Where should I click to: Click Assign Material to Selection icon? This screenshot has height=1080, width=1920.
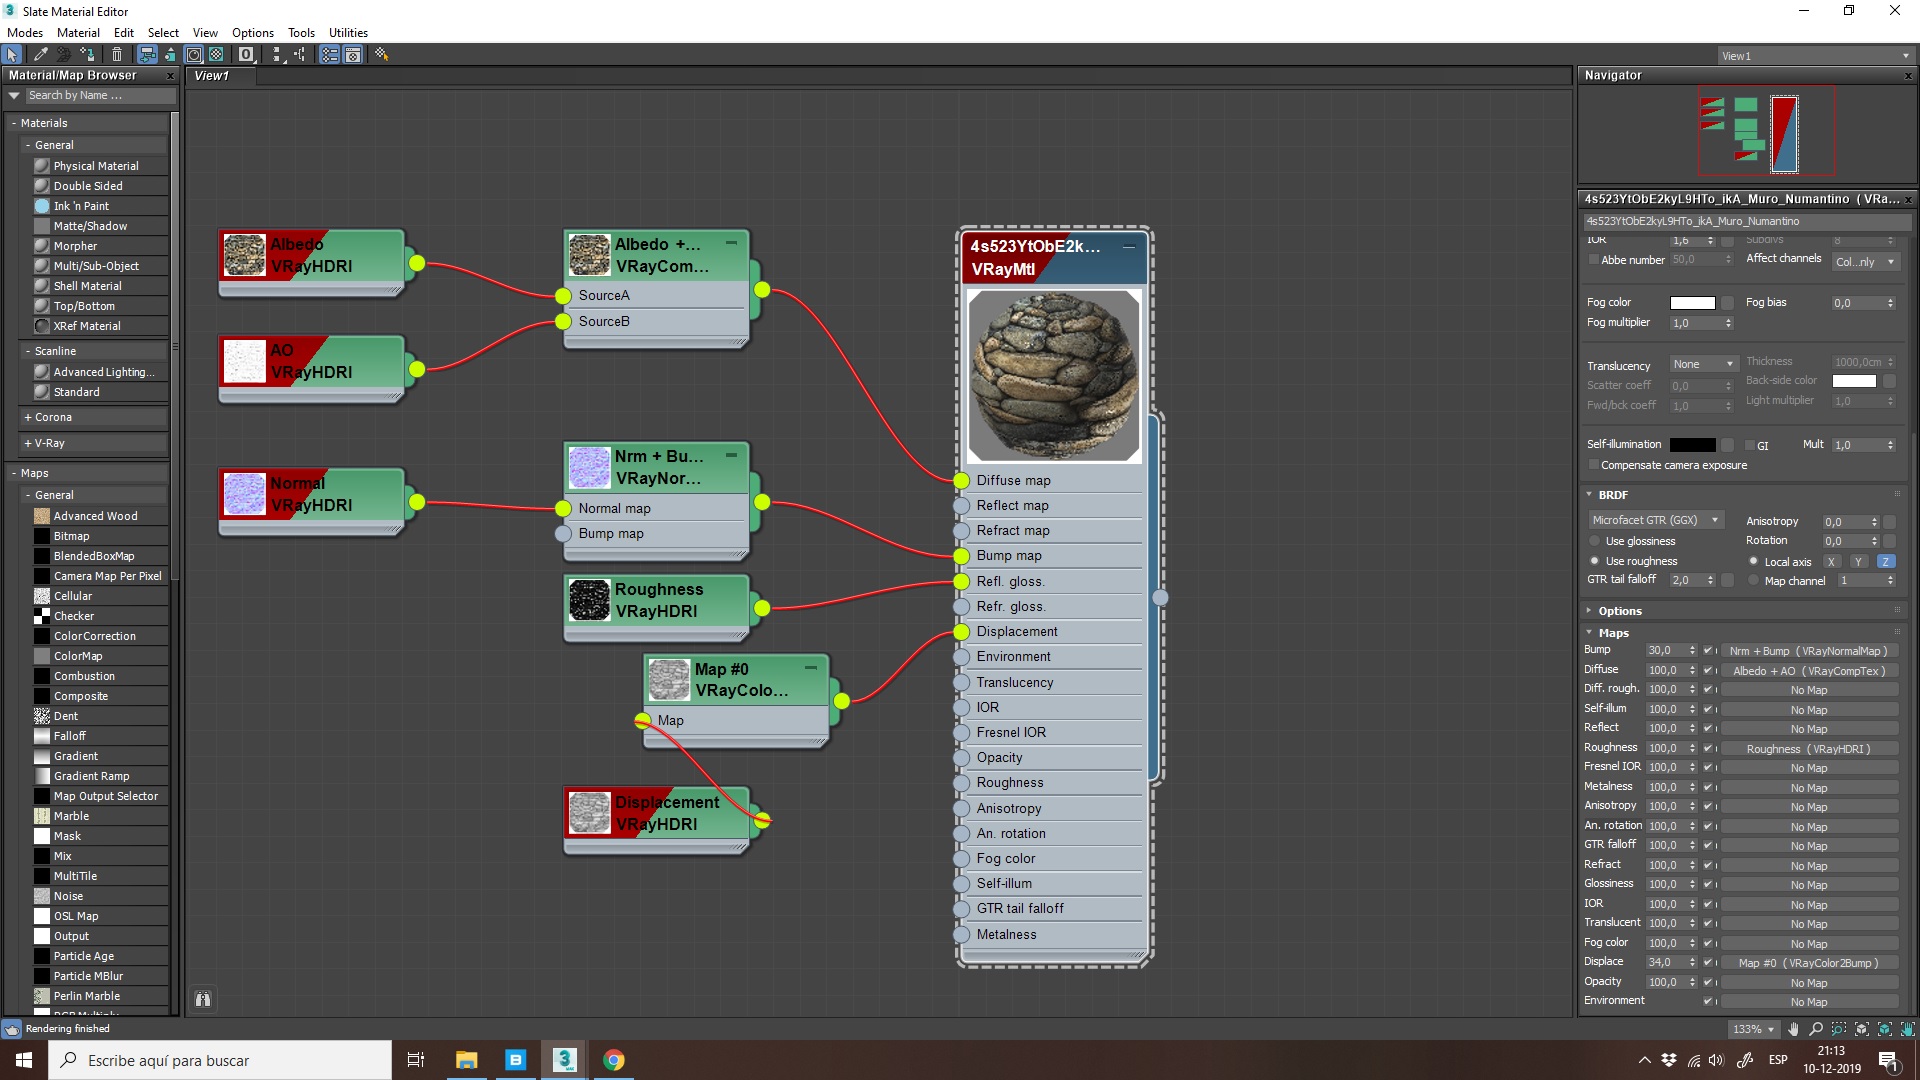(88, 55)
